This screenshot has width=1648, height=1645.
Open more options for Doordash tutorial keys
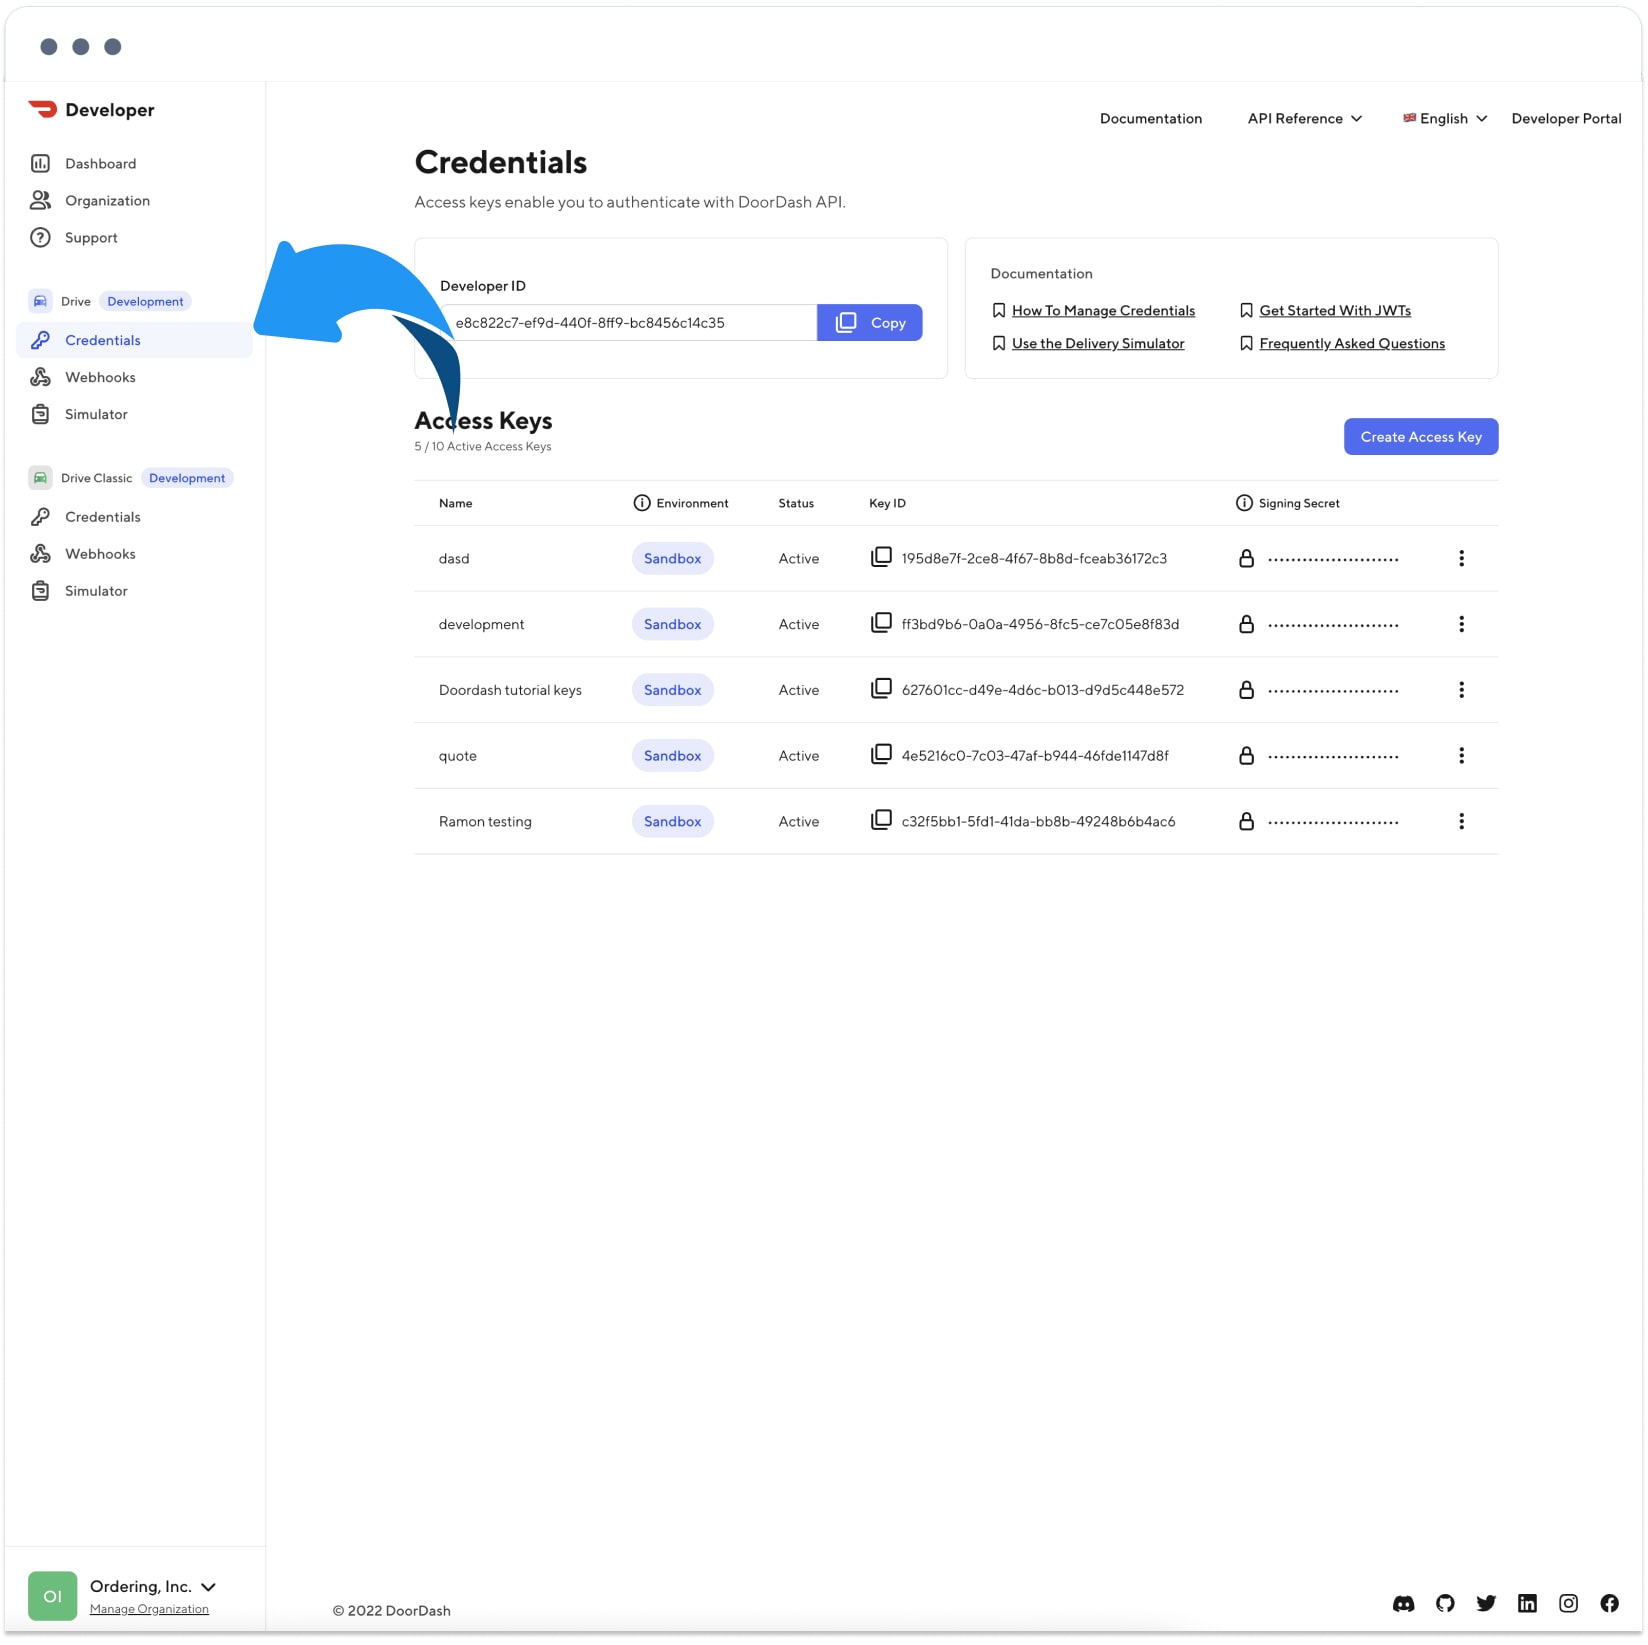tap(1461, 690)
